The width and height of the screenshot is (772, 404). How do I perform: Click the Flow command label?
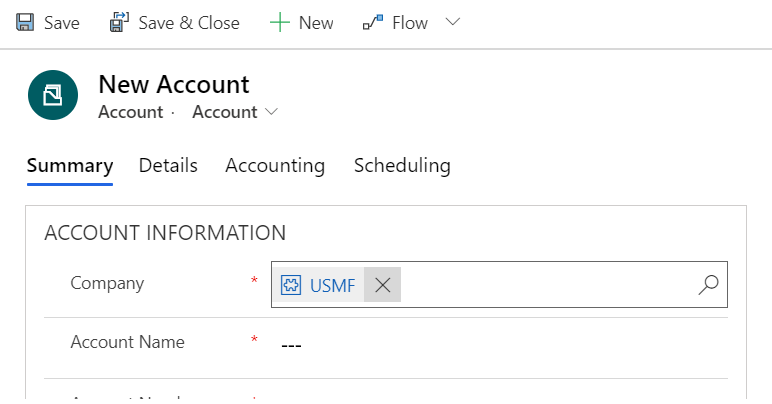[410, 23]
